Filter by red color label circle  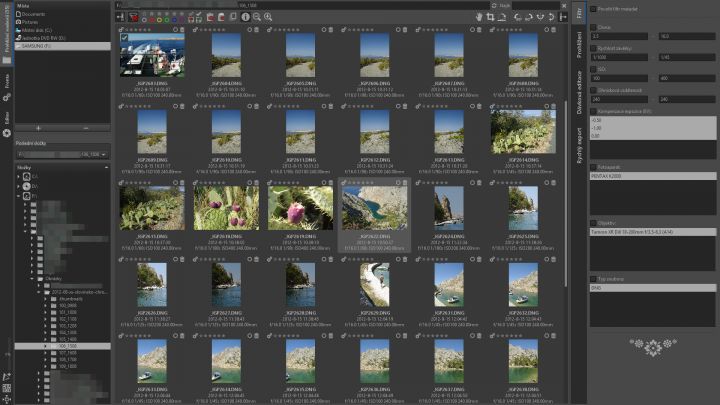point(152,20)
